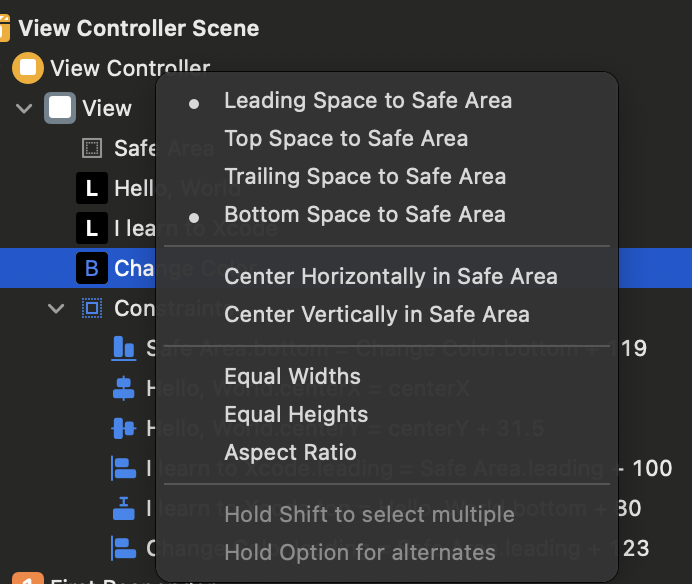Image resolution: width=692 pixels, height=584 pixels.
Task: Toggle the Bottom Space to Safe Area option
Action: [364, 215]
